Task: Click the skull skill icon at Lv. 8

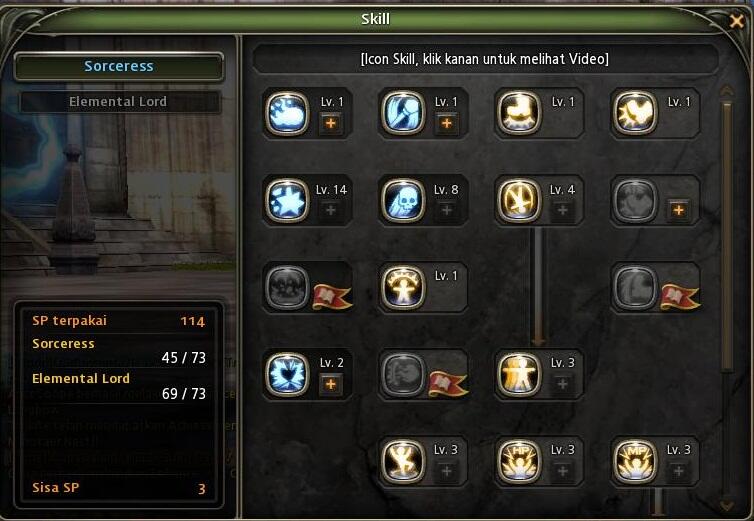Action: [403, 201]
